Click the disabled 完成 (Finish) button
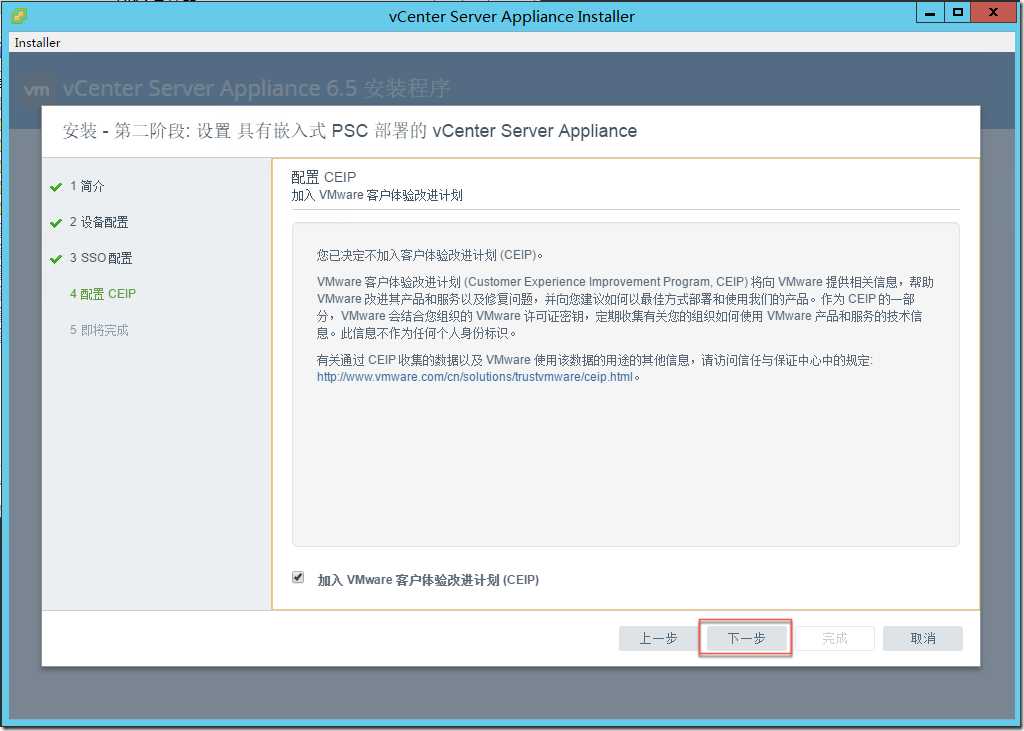The width and height of the screenshot is (1024, 731). pos(835,638)
